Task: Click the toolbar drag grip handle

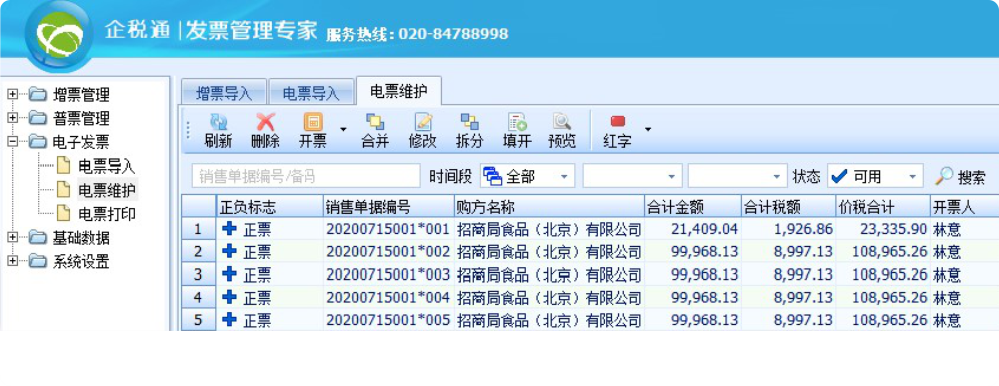Action: coord(188,130)
